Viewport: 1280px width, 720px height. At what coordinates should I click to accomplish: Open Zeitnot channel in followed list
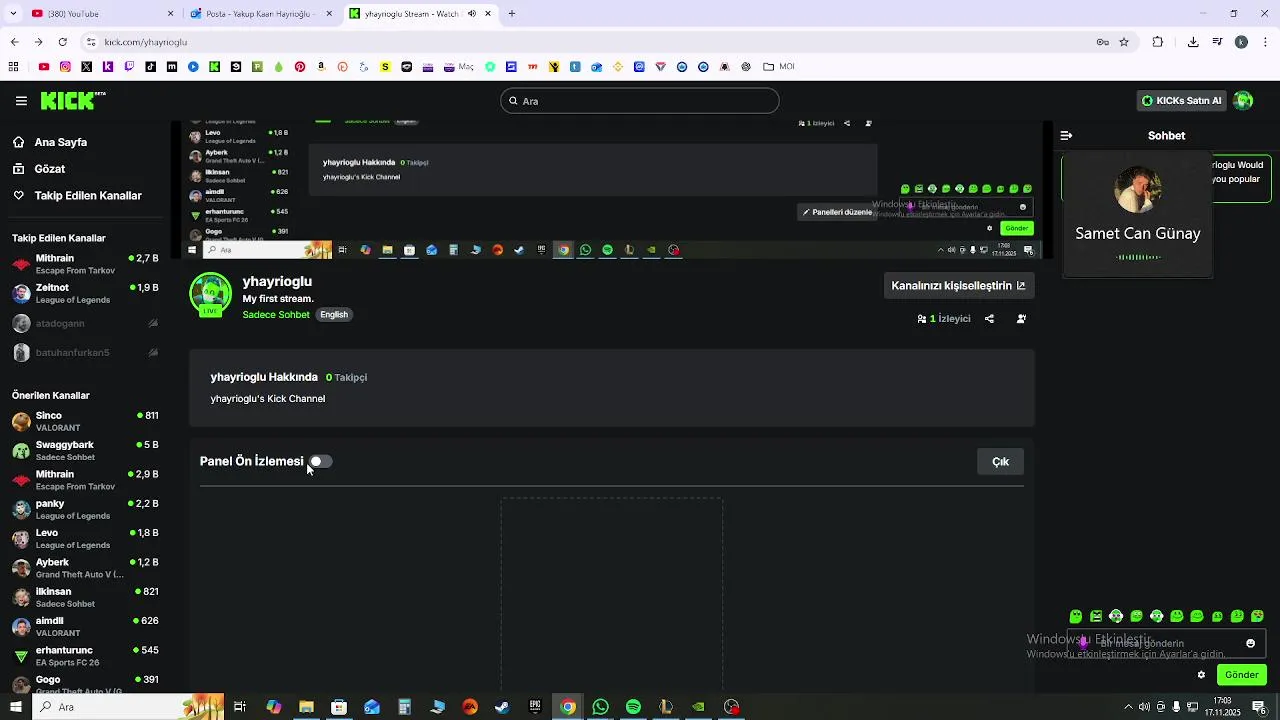coord(85,293)
